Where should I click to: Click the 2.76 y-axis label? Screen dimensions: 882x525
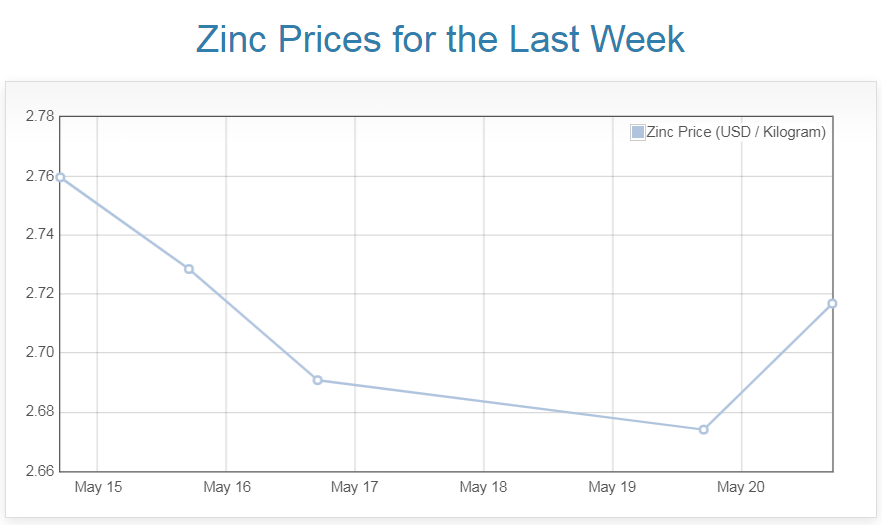40,176
